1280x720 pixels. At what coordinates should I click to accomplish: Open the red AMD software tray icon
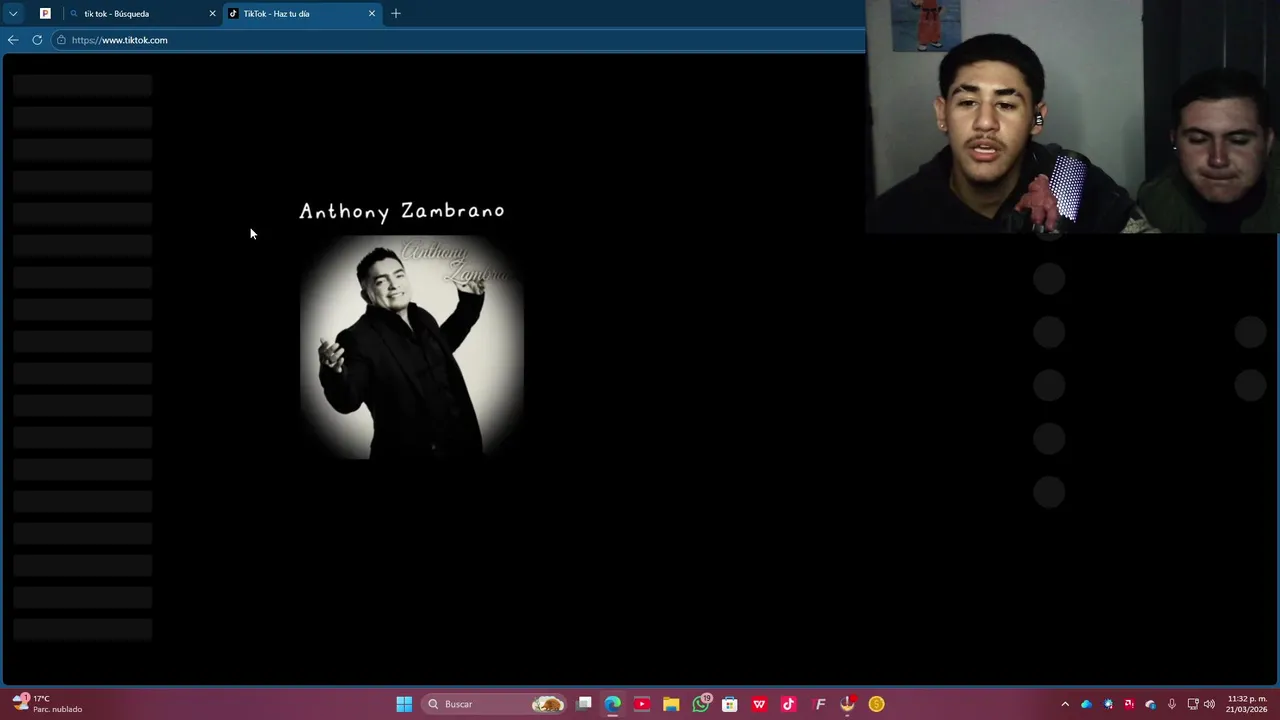(x=1129, y=704)
